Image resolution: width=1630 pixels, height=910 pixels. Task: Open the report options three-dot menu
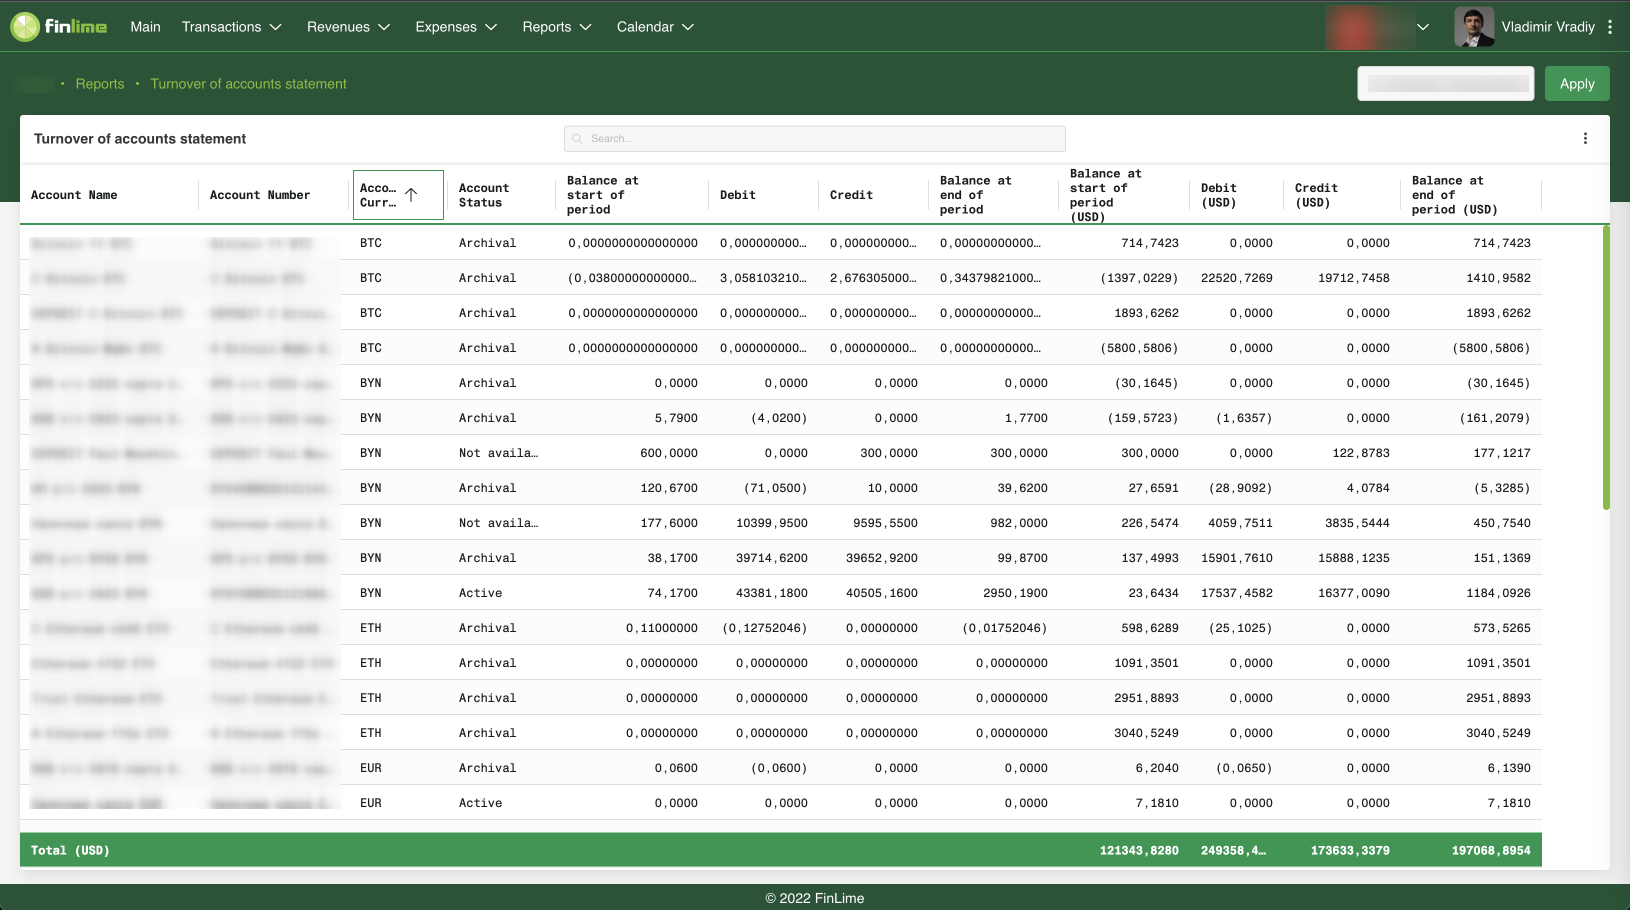pos(1585,138)
